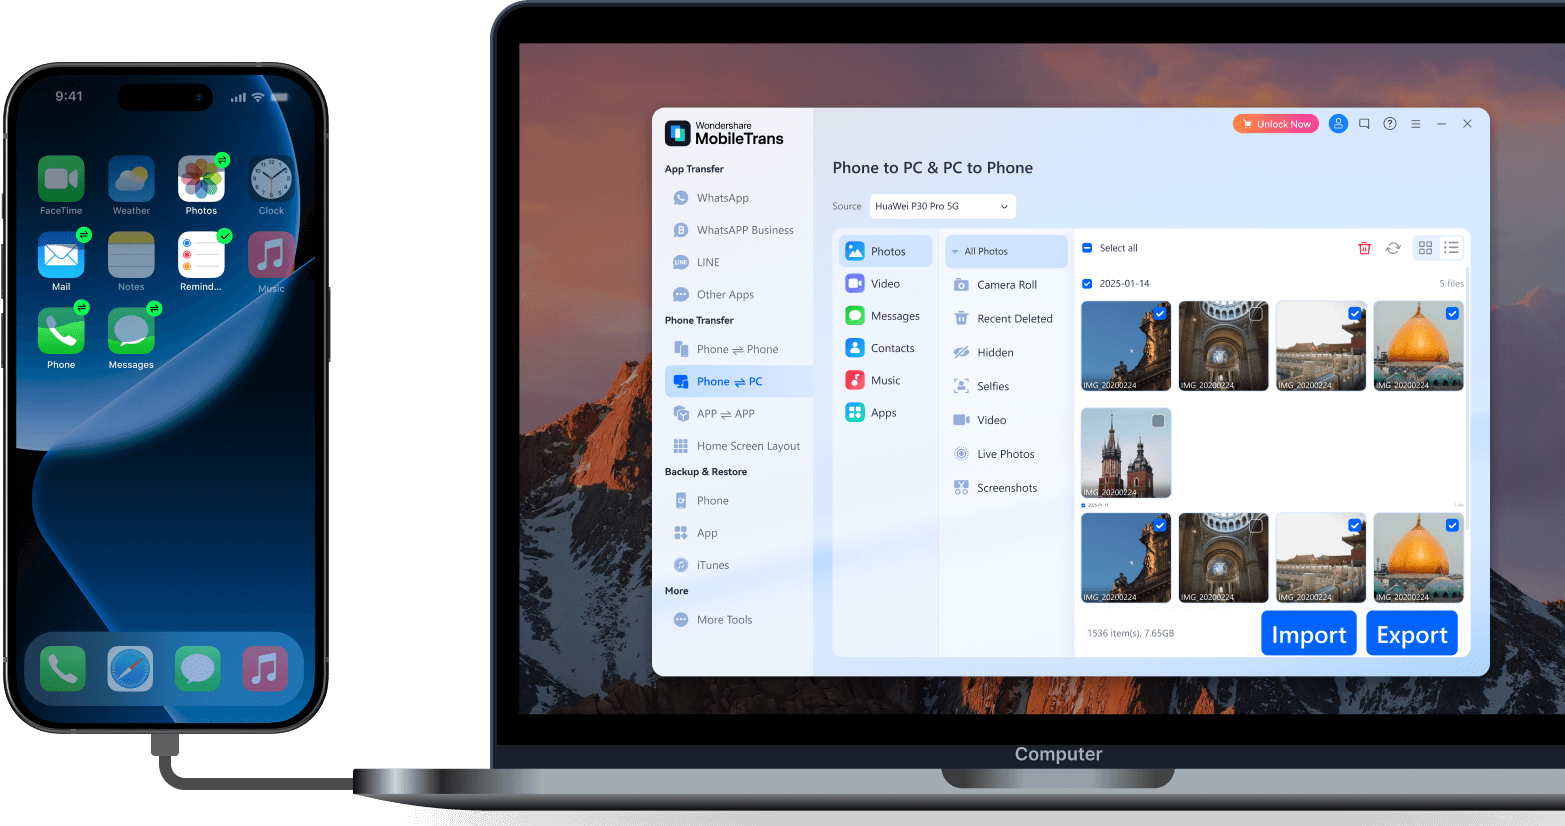Screen dimensions: 1565x826
Task: Refresh the photo list
Action: coord(1393,248)
